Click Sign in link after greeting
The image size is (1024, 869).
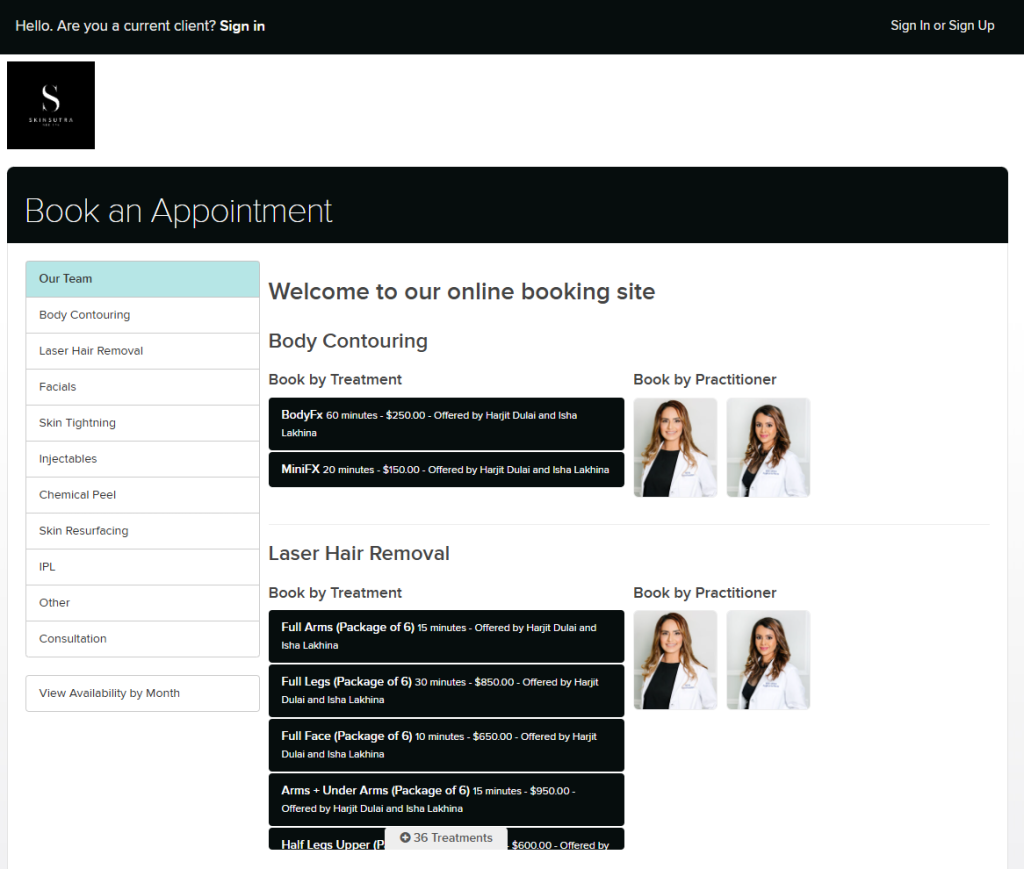point(242,26)
